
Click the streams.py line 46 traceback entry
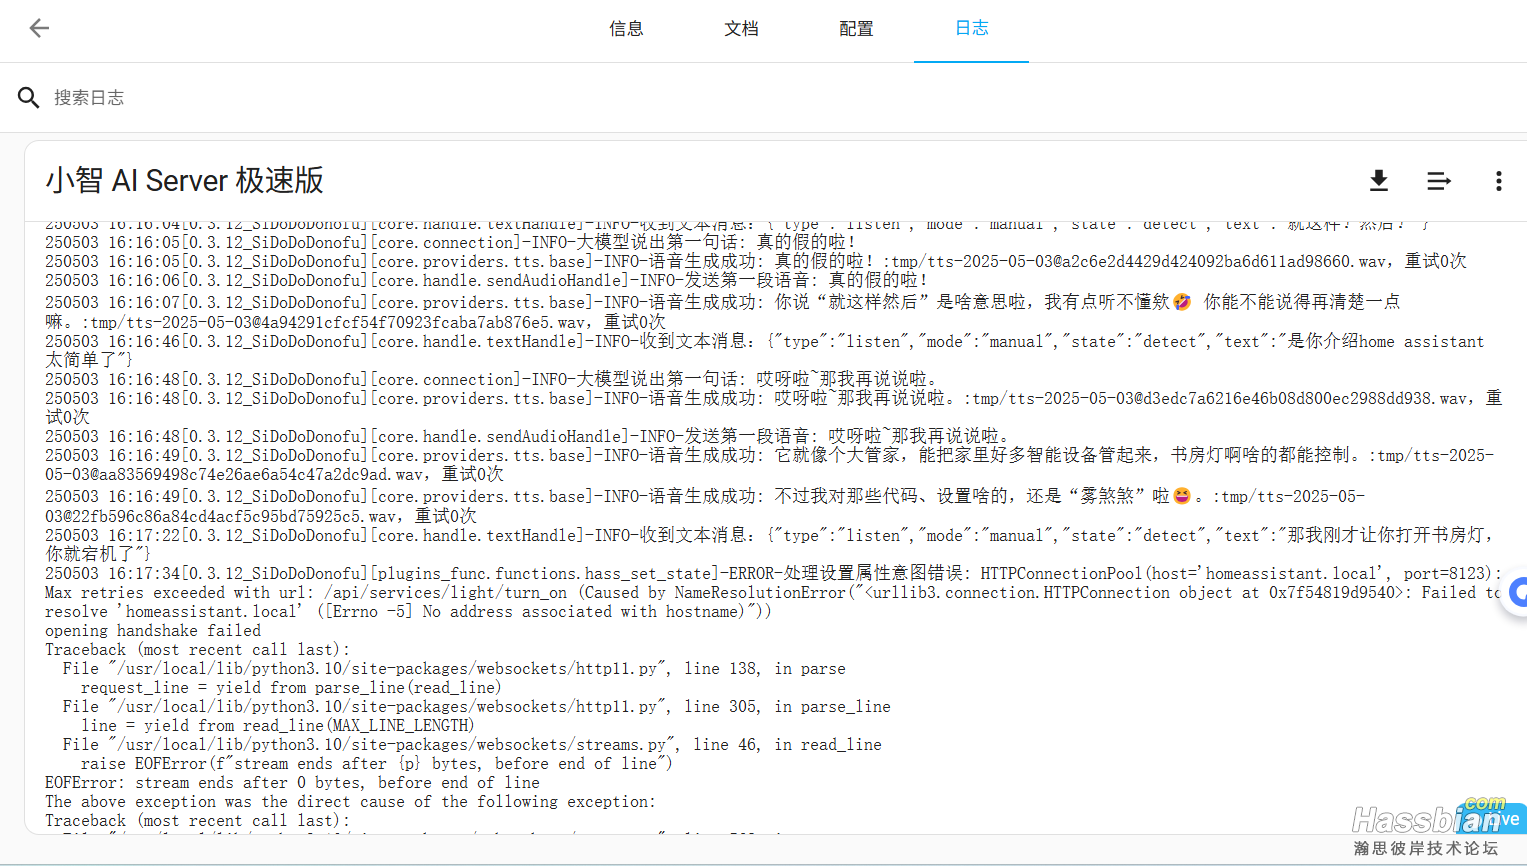(x=472, y=745)
